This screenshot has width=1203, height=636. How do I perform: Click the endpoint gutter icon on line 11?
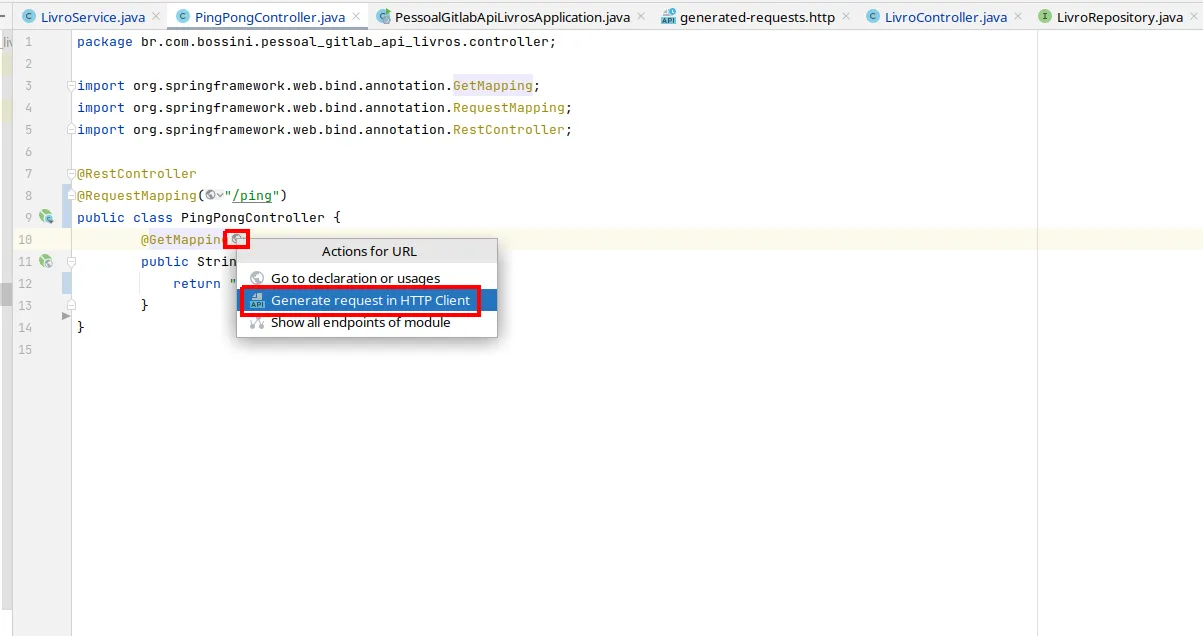45,261
